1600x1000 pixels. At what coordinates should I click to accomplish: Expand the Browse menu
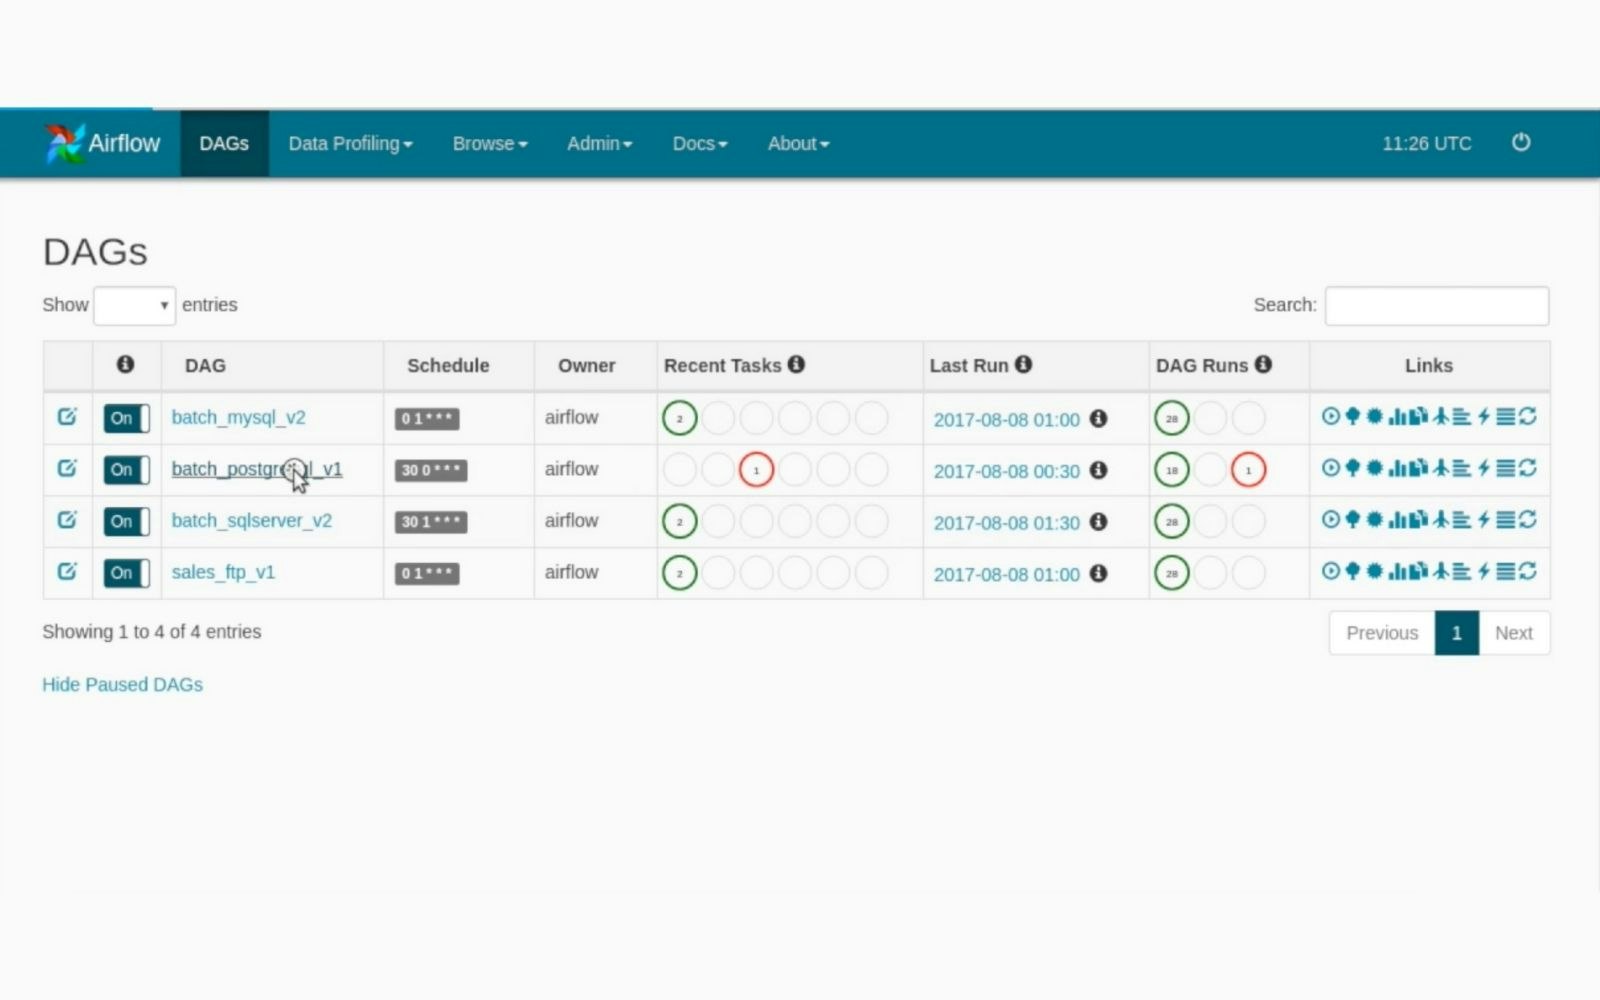(x=490, y=143)
